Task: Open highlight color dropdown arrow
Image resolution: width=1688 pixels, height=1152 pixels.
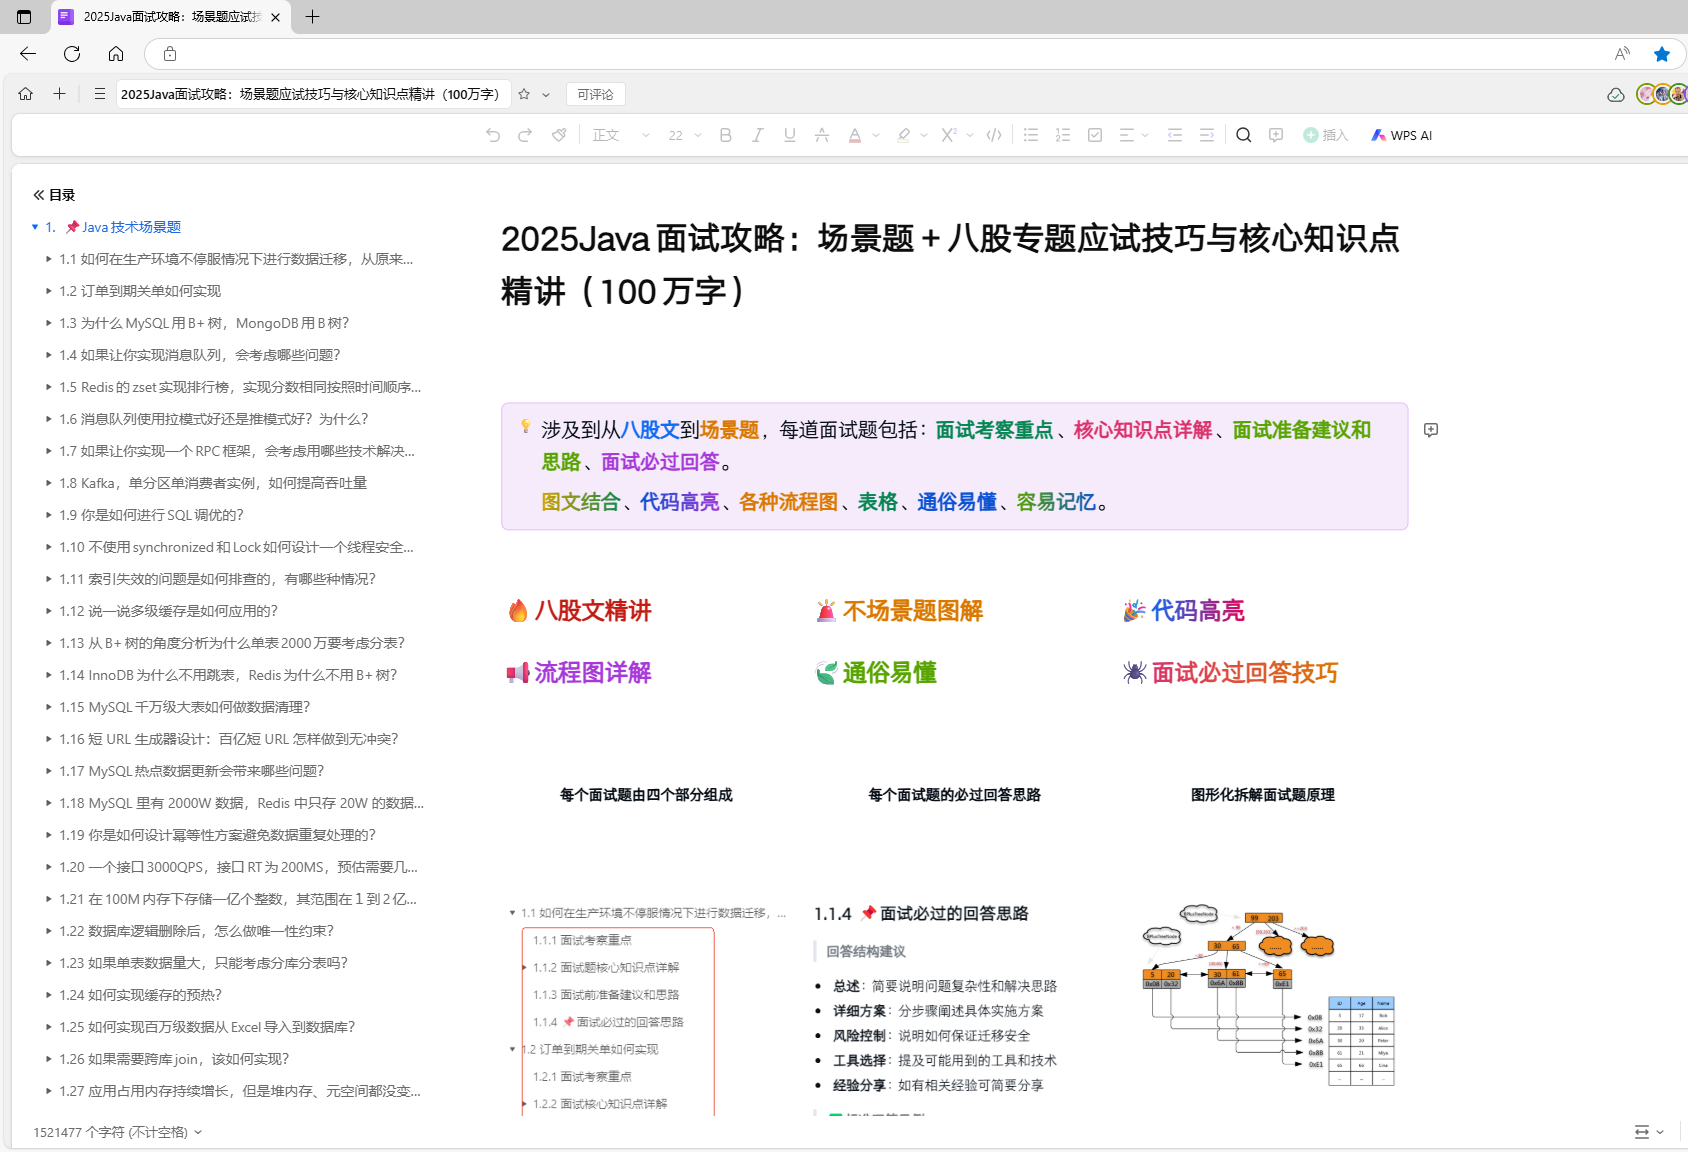Action: [924, 135]
